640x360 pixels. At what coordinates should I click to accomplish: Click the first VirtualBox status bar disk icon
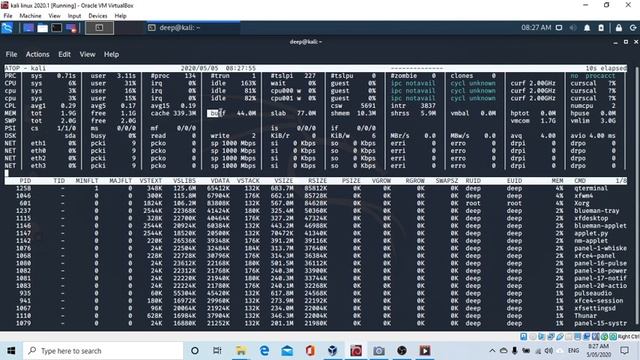click(523, 337)
